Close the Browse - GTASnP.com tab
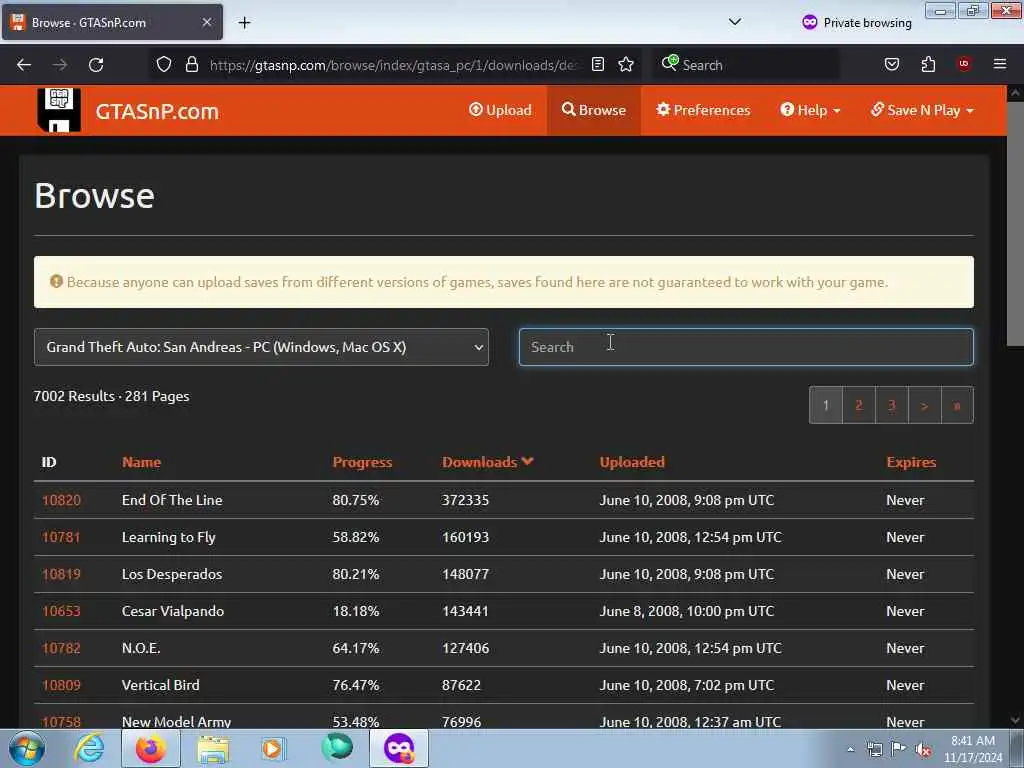1024x768 pixels. click(206, 22)
